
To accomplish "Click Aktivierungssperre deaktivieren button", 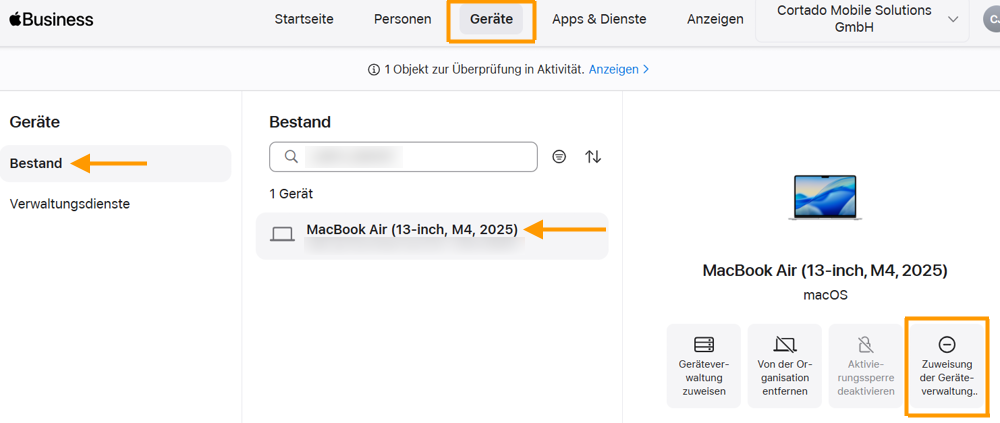I will (866, 366).
